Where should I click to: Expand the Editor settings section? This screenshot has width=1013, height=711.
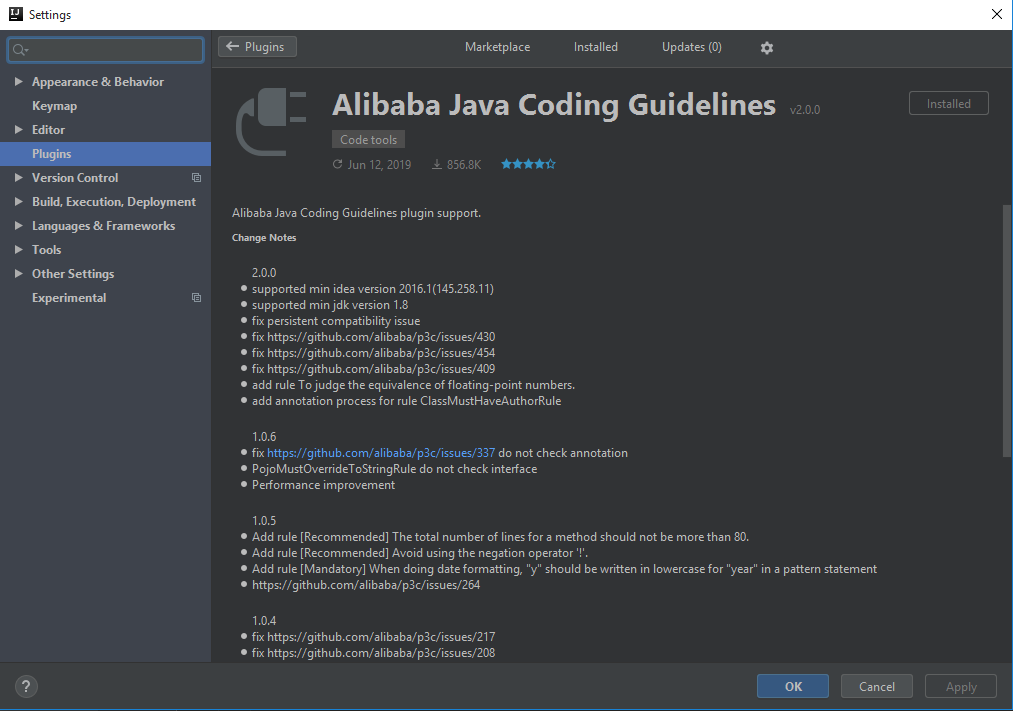point(20,129)
